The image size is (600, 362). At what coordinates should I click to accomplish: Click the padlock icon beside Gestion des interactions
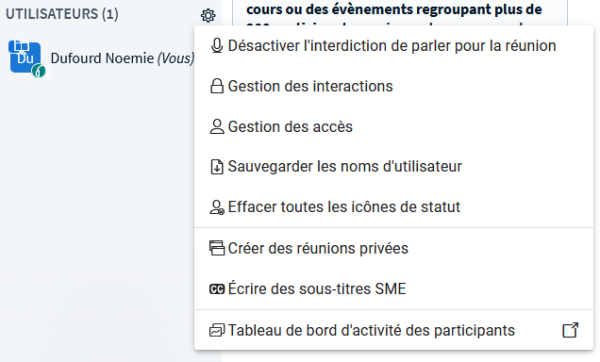coord(217,86)
